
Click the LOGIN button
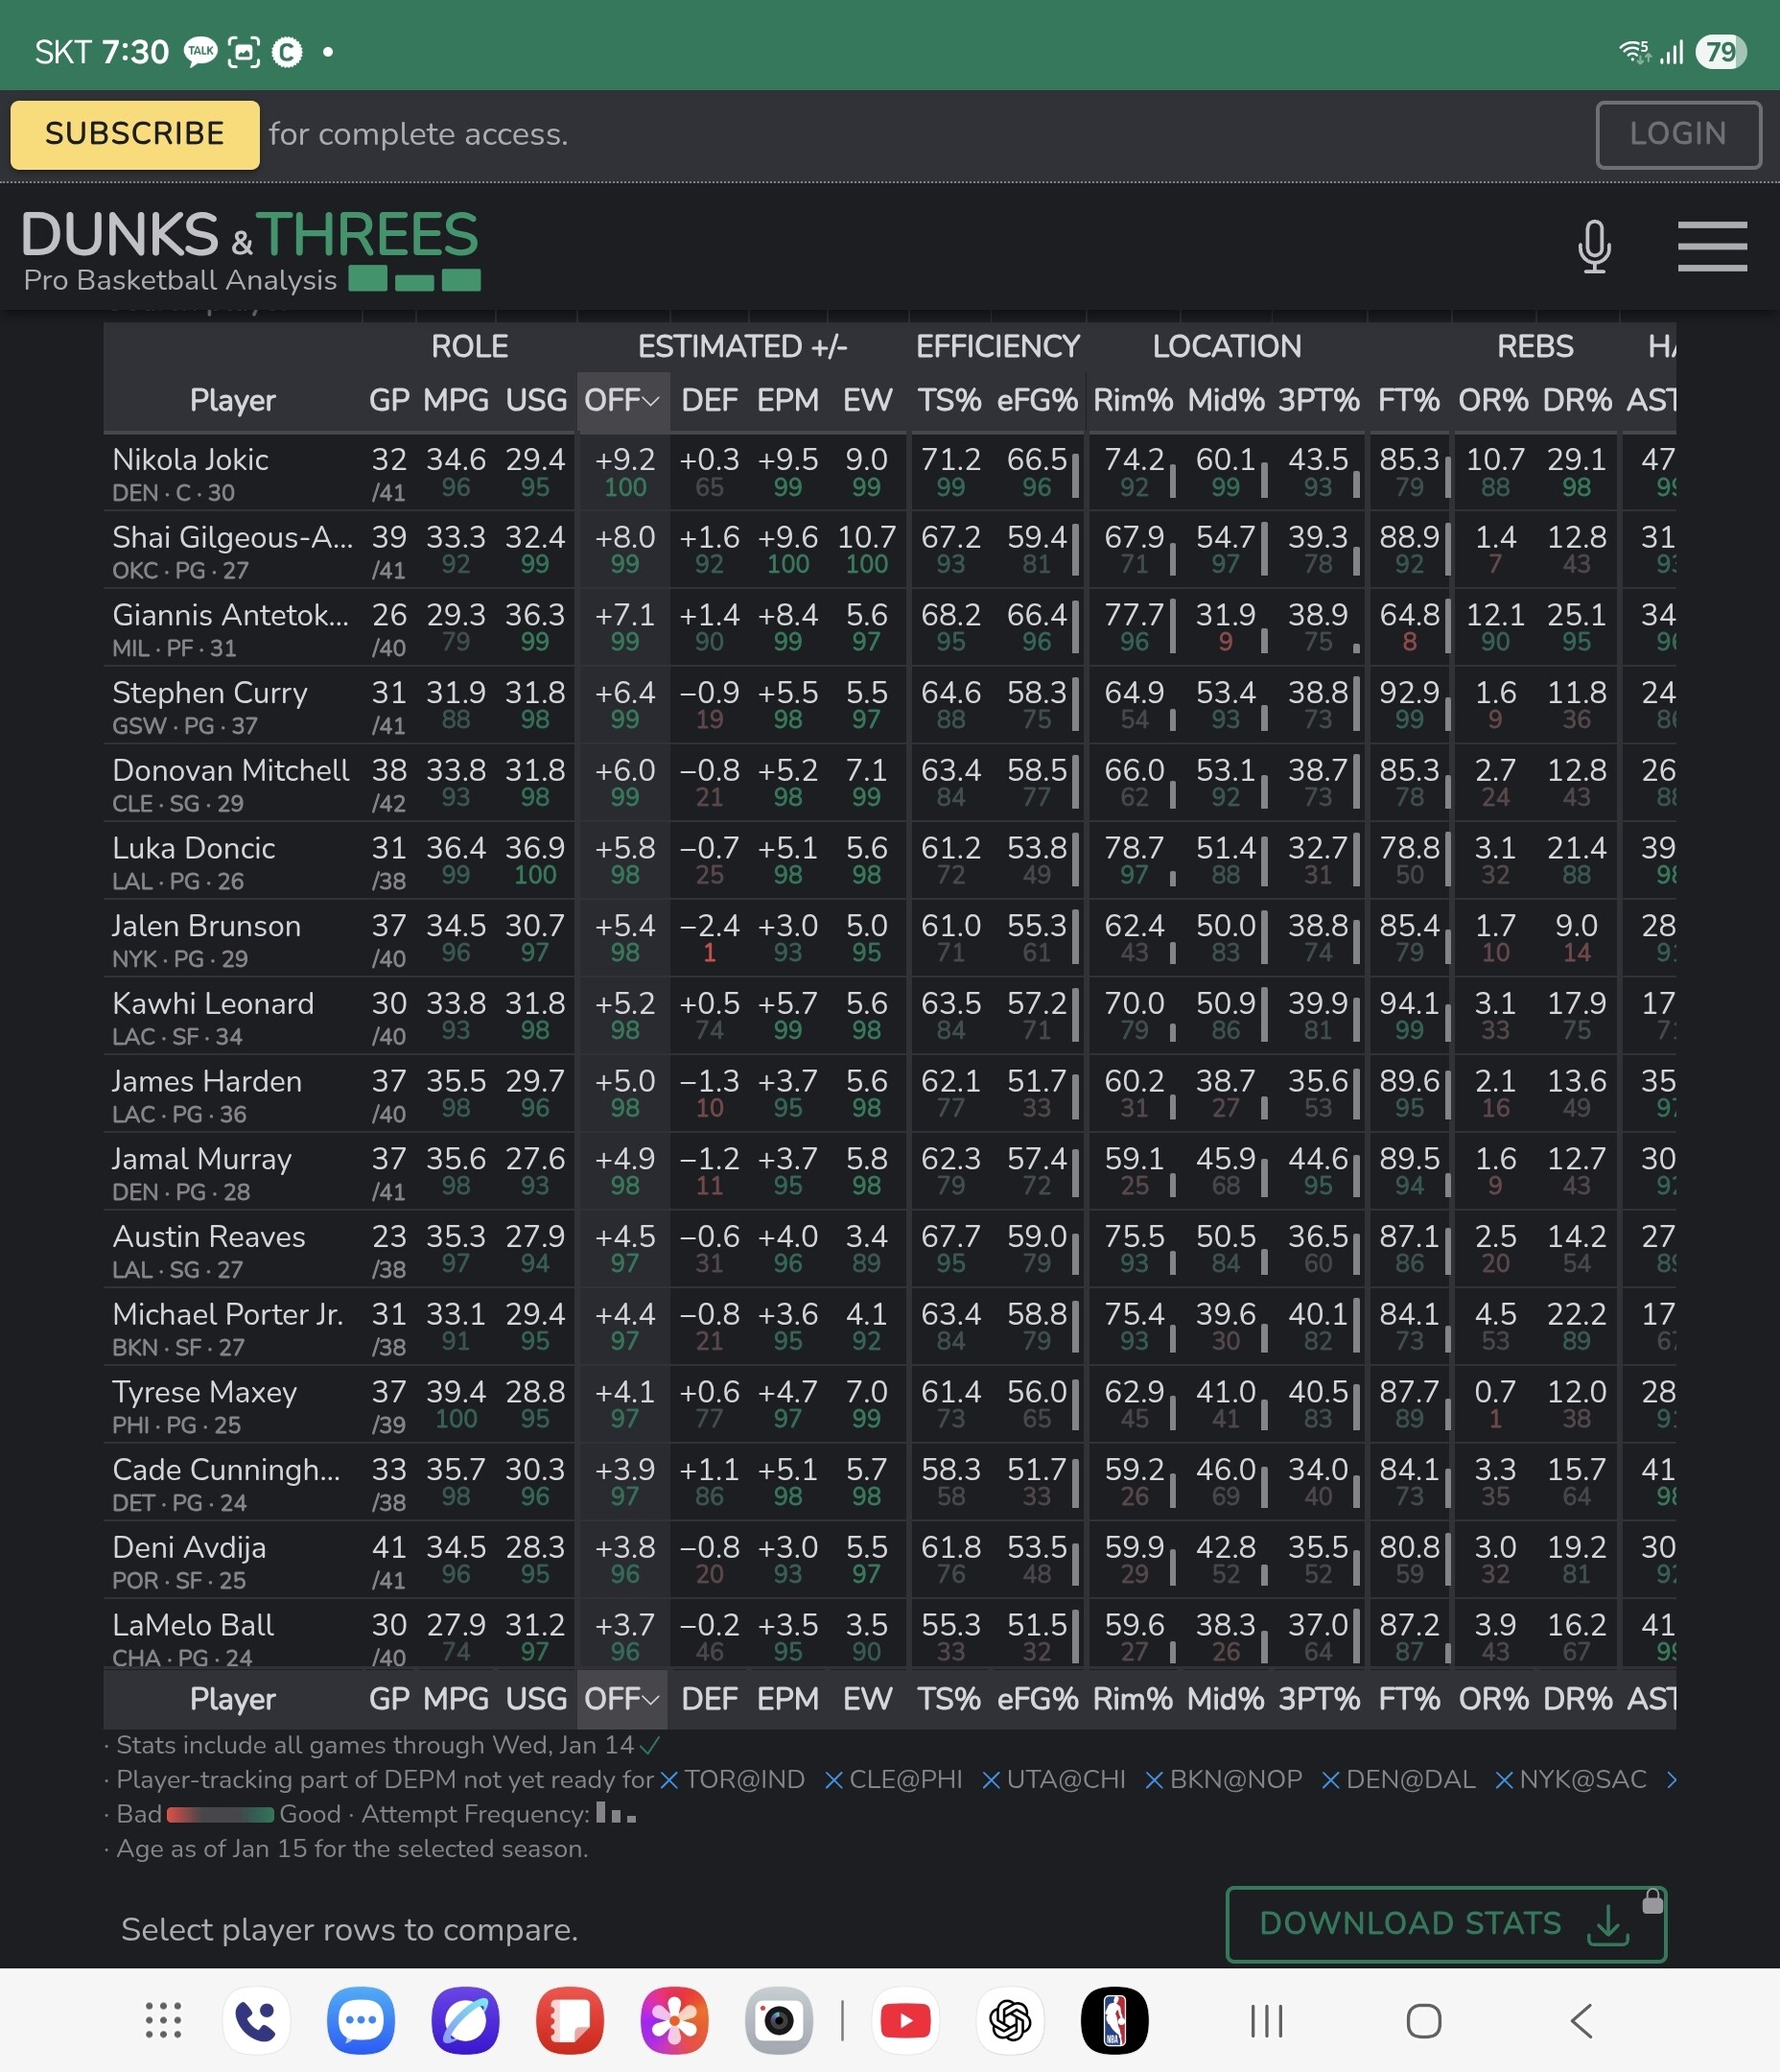pos(1678,134)
